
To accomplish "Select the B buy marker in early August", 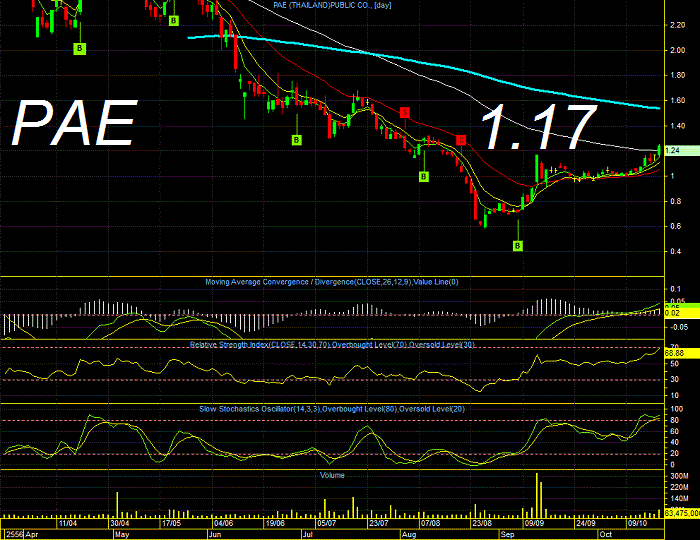I will click(x=424, y=177).
